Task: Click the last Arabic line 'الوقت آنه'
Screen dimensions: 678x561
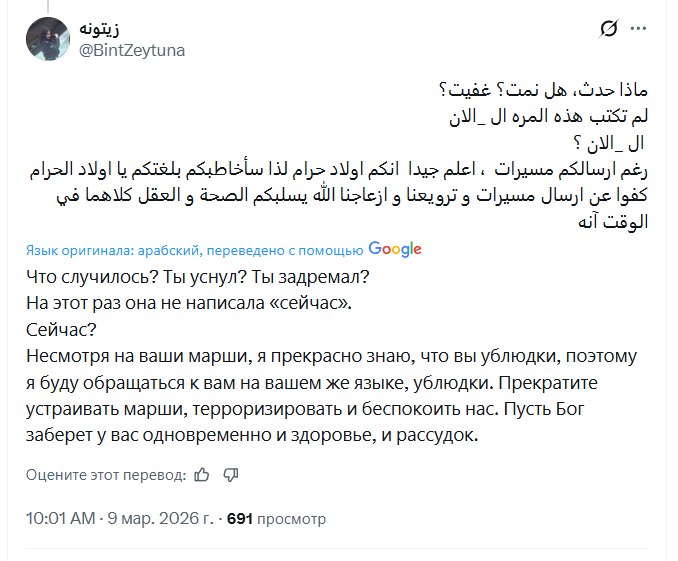Action: pyautogui.click(x=614, y=223)
